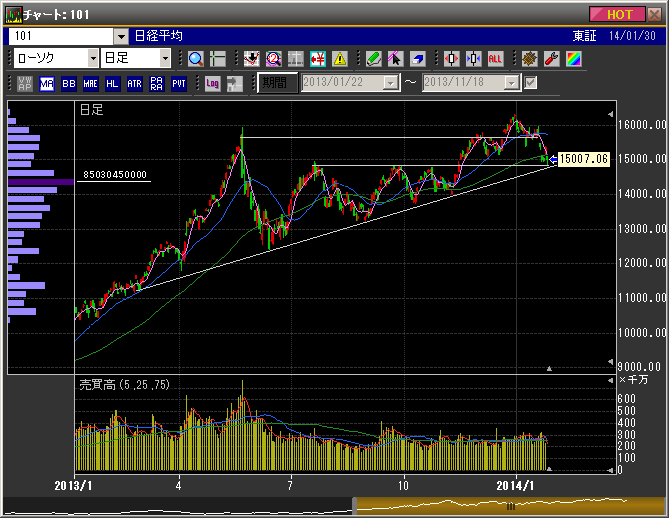Toggle the PVT indicator button

click(178, 83)
